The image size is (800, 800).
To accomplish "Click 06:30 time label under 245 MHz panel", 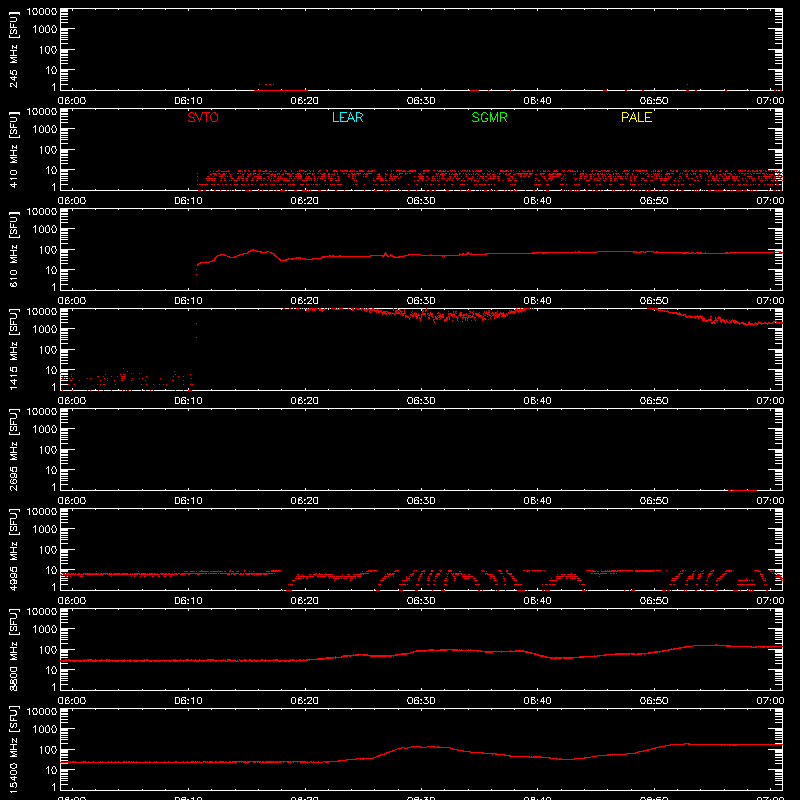I will tap(421, 101).
